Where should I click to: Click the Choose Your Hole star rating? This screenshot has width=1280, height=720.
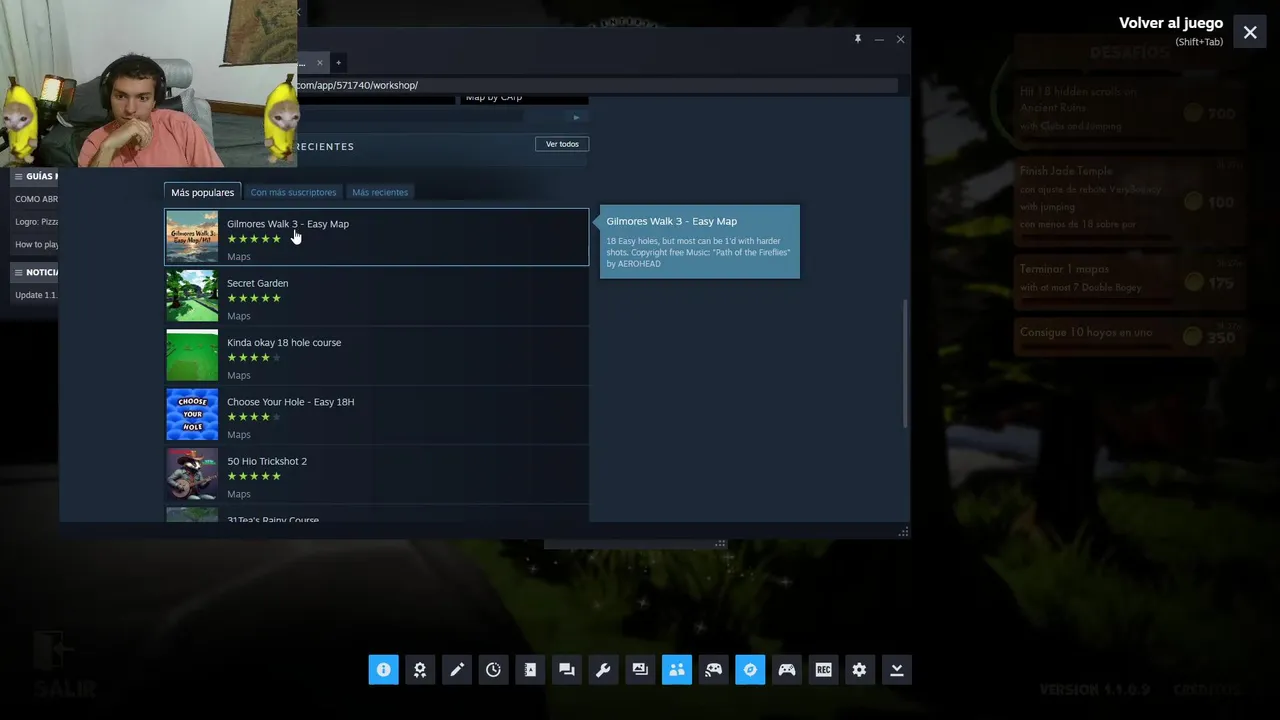coord(254,417)
